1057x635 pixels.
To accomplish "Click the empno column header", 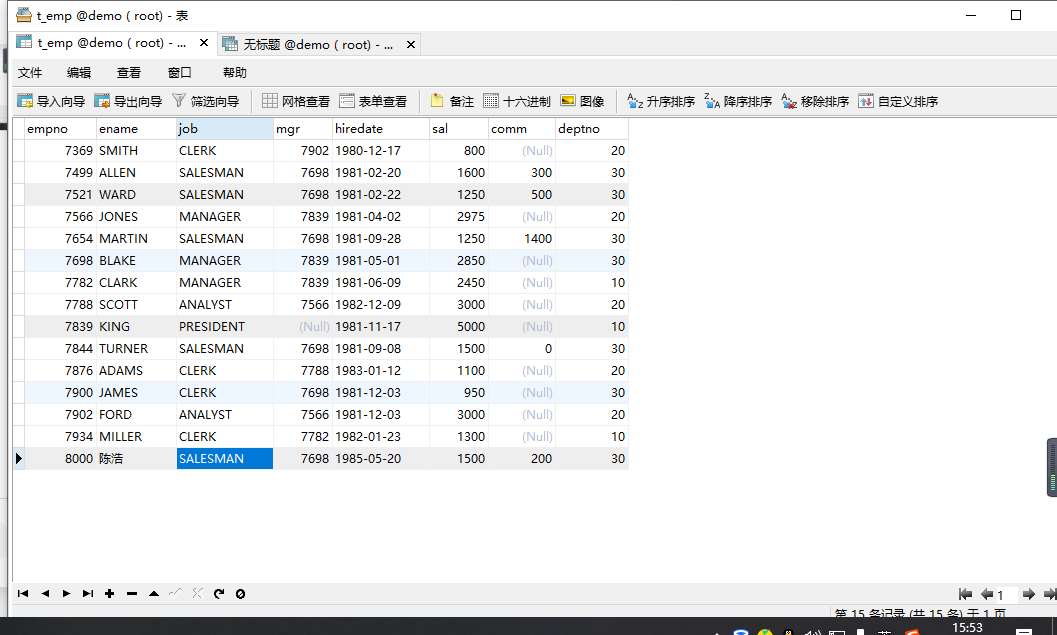I will click(60, 129).
